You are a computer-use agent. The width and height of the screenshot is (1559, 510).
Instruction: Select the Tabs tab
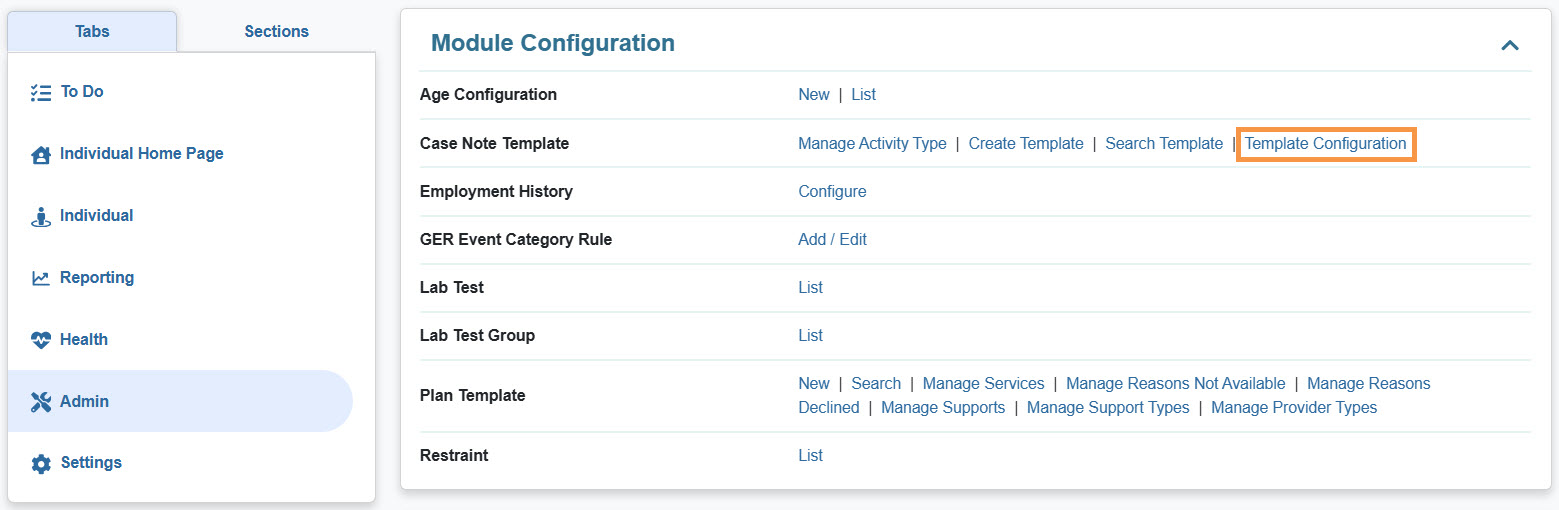(92, 31)
